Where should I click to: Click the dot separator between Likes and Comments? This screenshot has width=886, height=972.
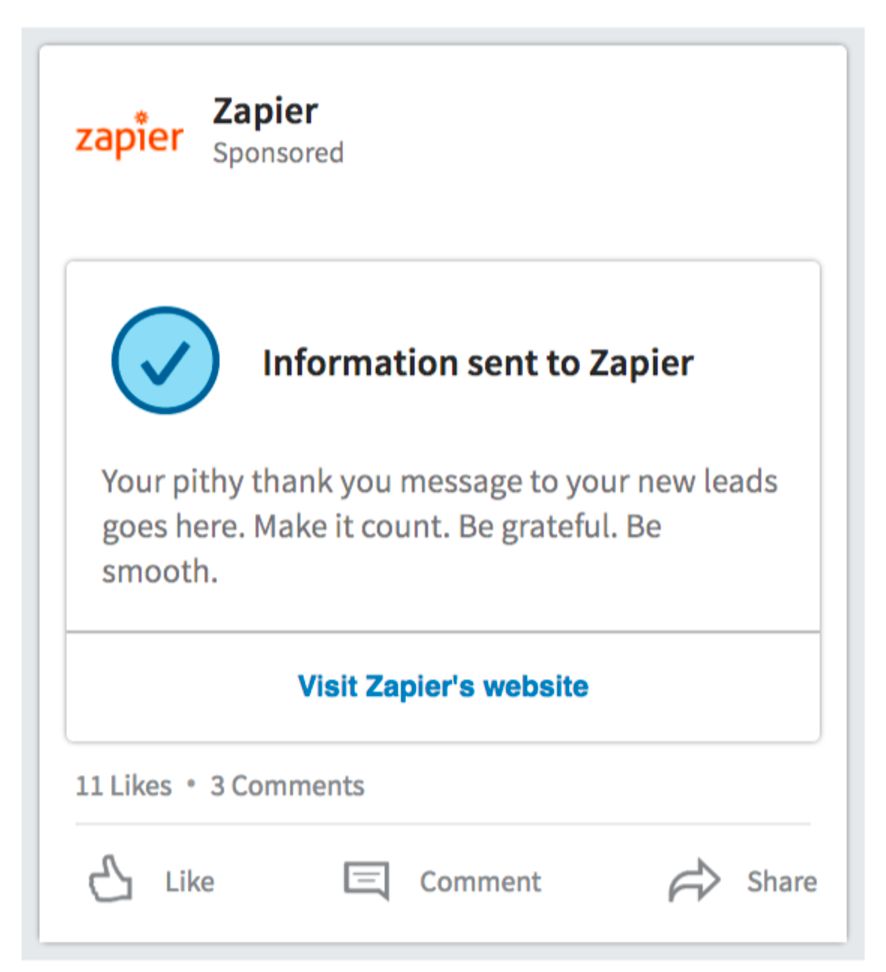[x=191, y=786]
